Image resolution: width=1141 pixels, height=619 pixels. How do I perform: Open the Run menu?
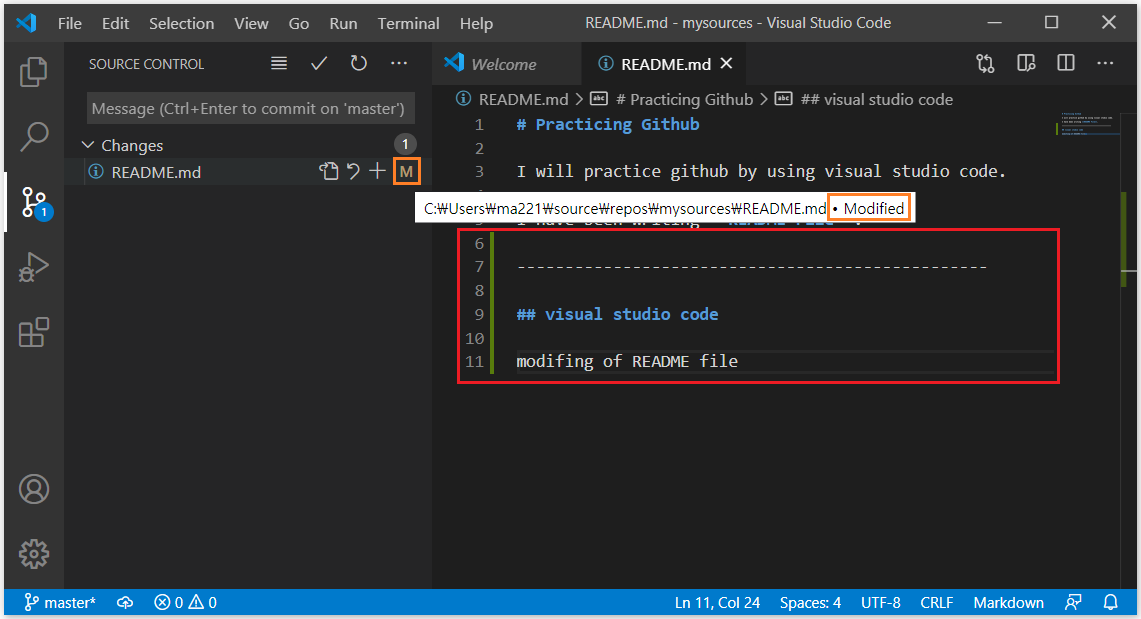[343, 23]
